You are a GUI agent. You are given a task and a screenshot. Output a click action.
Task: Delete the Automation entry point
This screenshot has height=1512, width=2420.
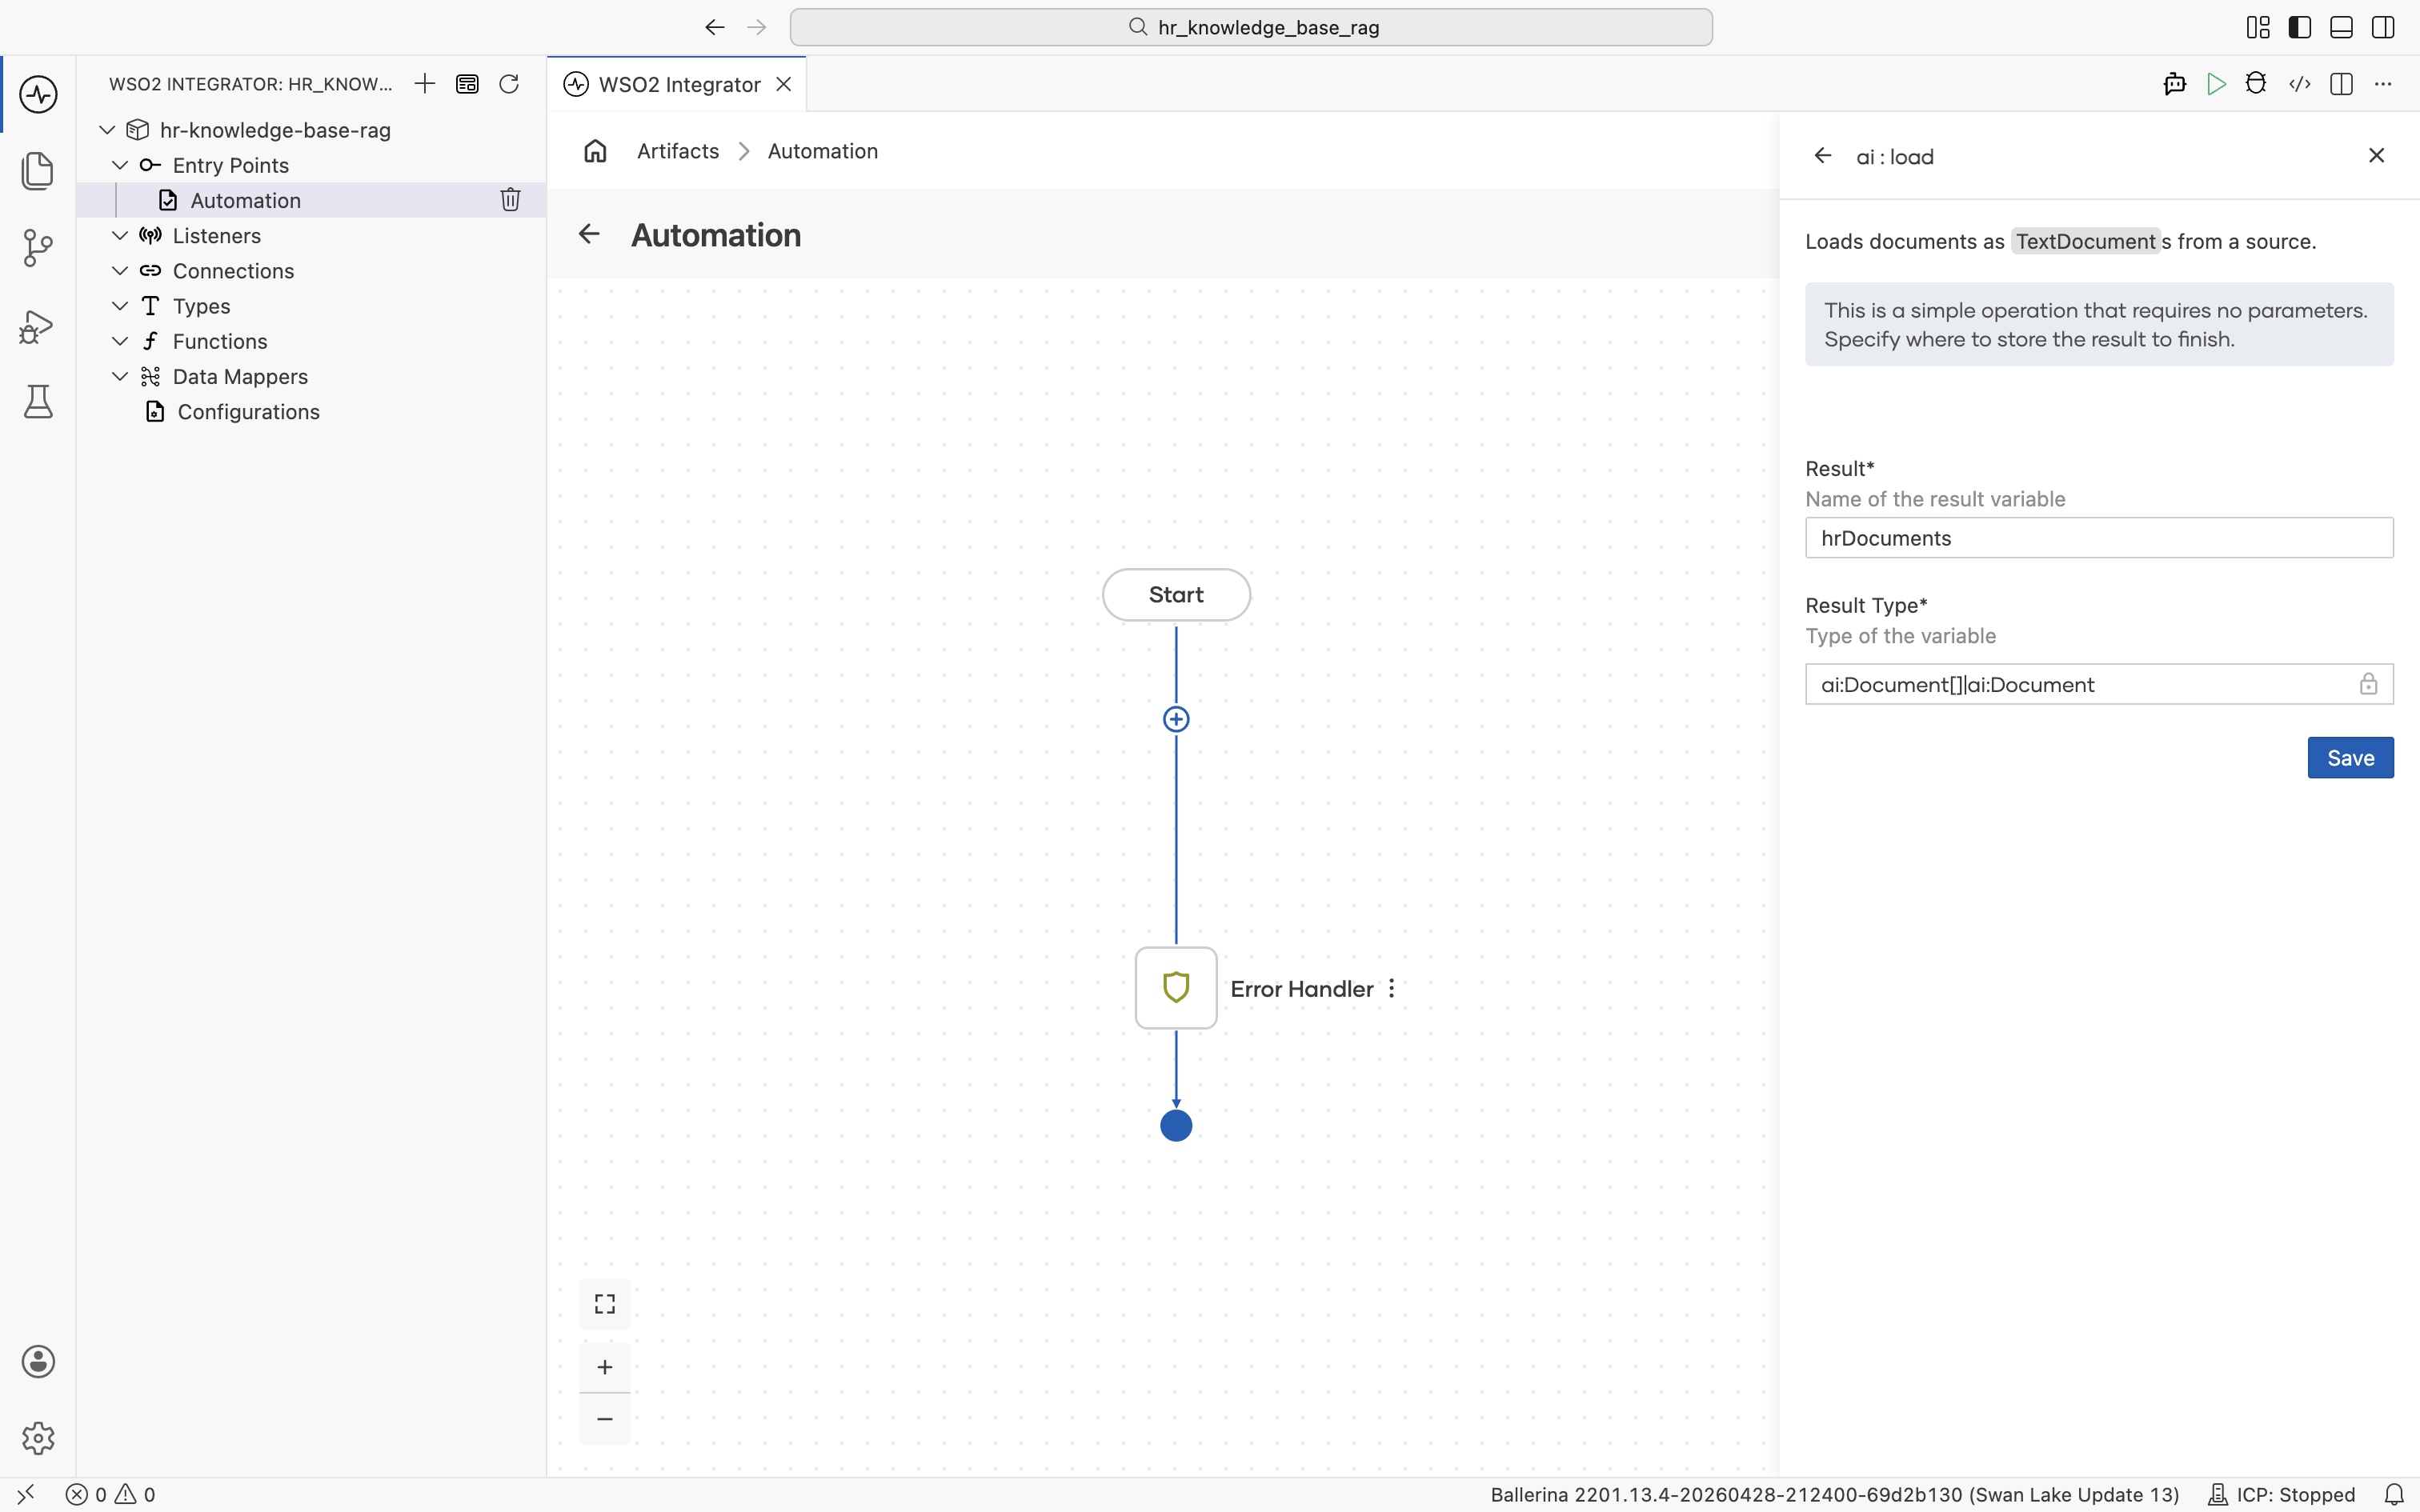tap(510, 200)
